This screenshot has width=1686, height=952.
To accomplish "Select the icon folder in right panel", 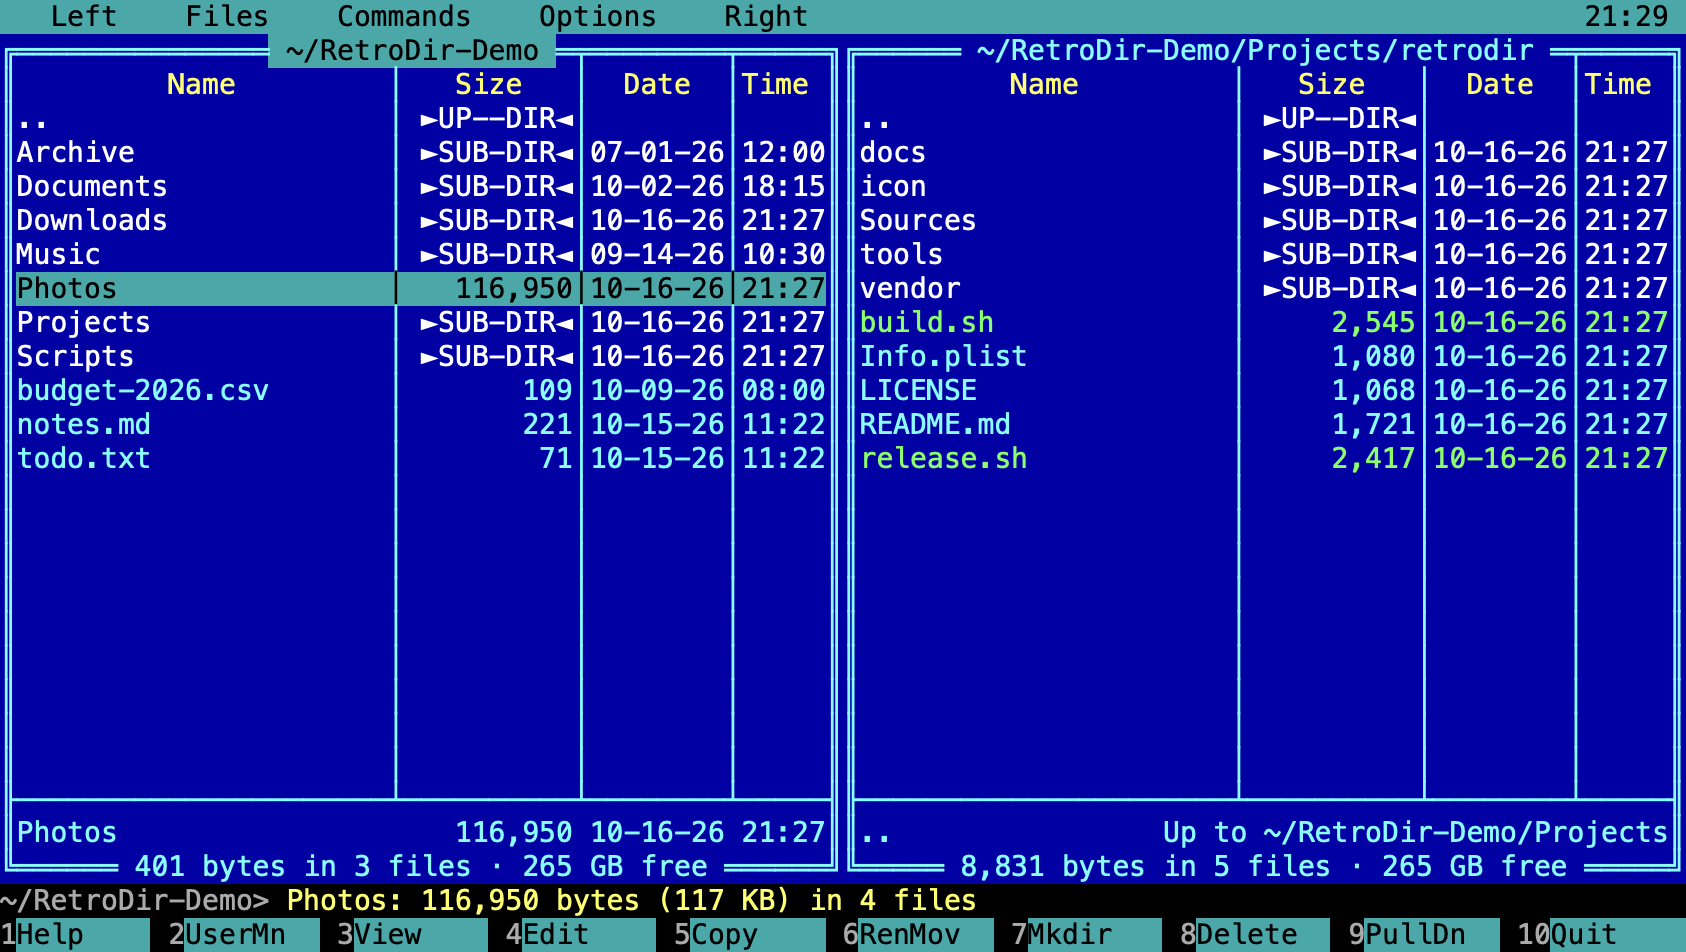I will point(1264,186).
